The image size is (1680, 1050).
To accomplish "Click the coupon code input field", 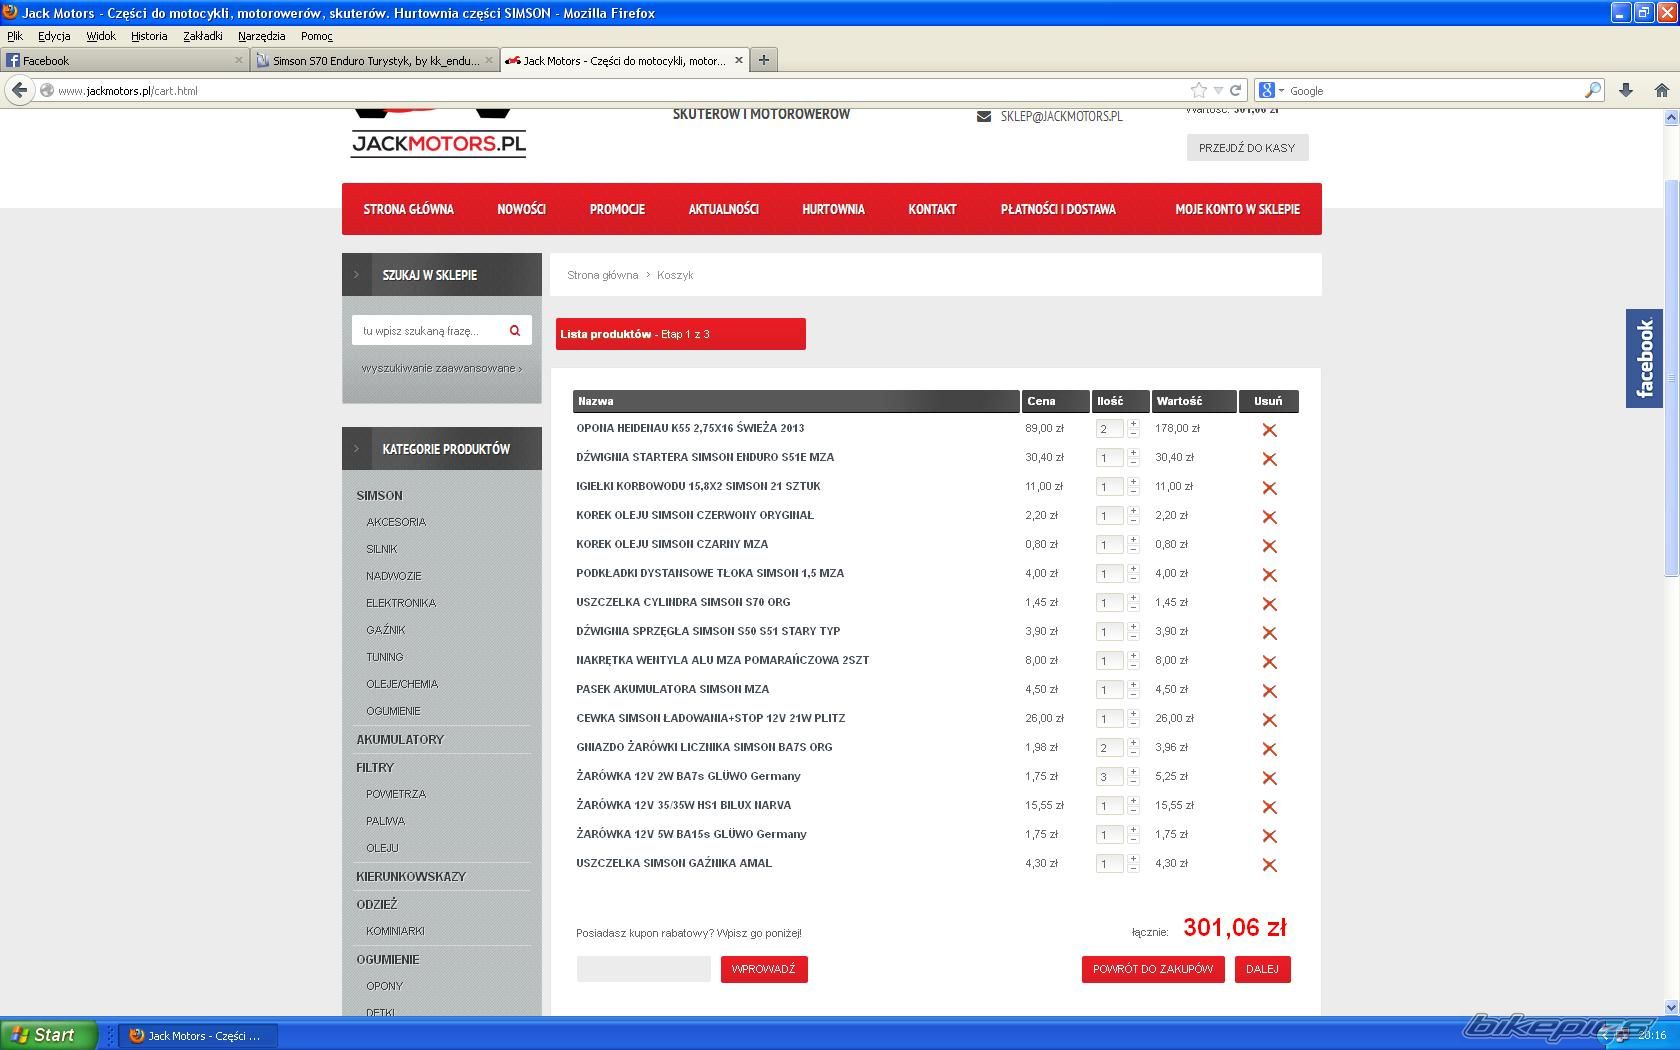I will pyautogui.click(x=643, y=969).
